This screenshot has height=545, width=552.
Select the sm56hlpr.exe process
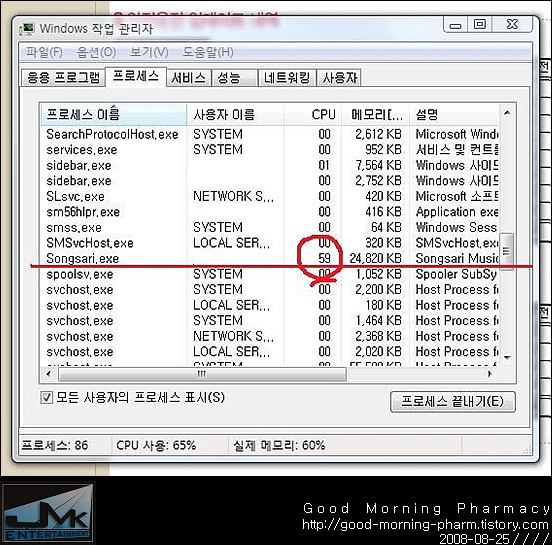coord(270,212)
